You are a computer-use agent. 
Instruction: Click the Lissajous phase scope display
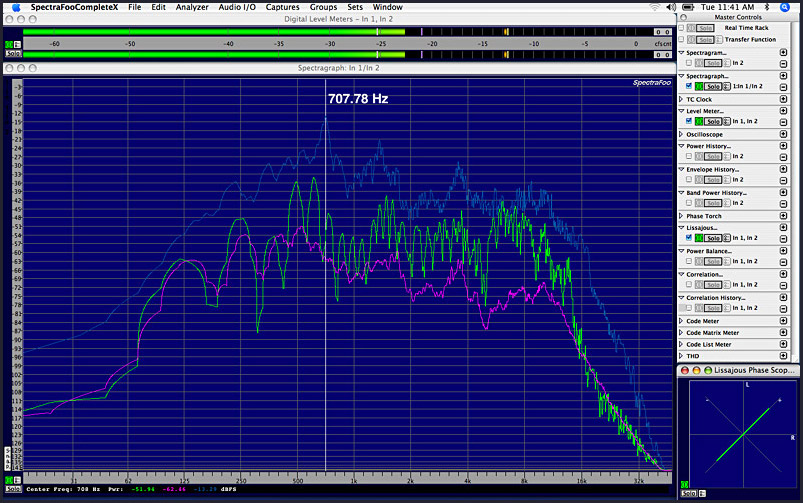[742, 434]
